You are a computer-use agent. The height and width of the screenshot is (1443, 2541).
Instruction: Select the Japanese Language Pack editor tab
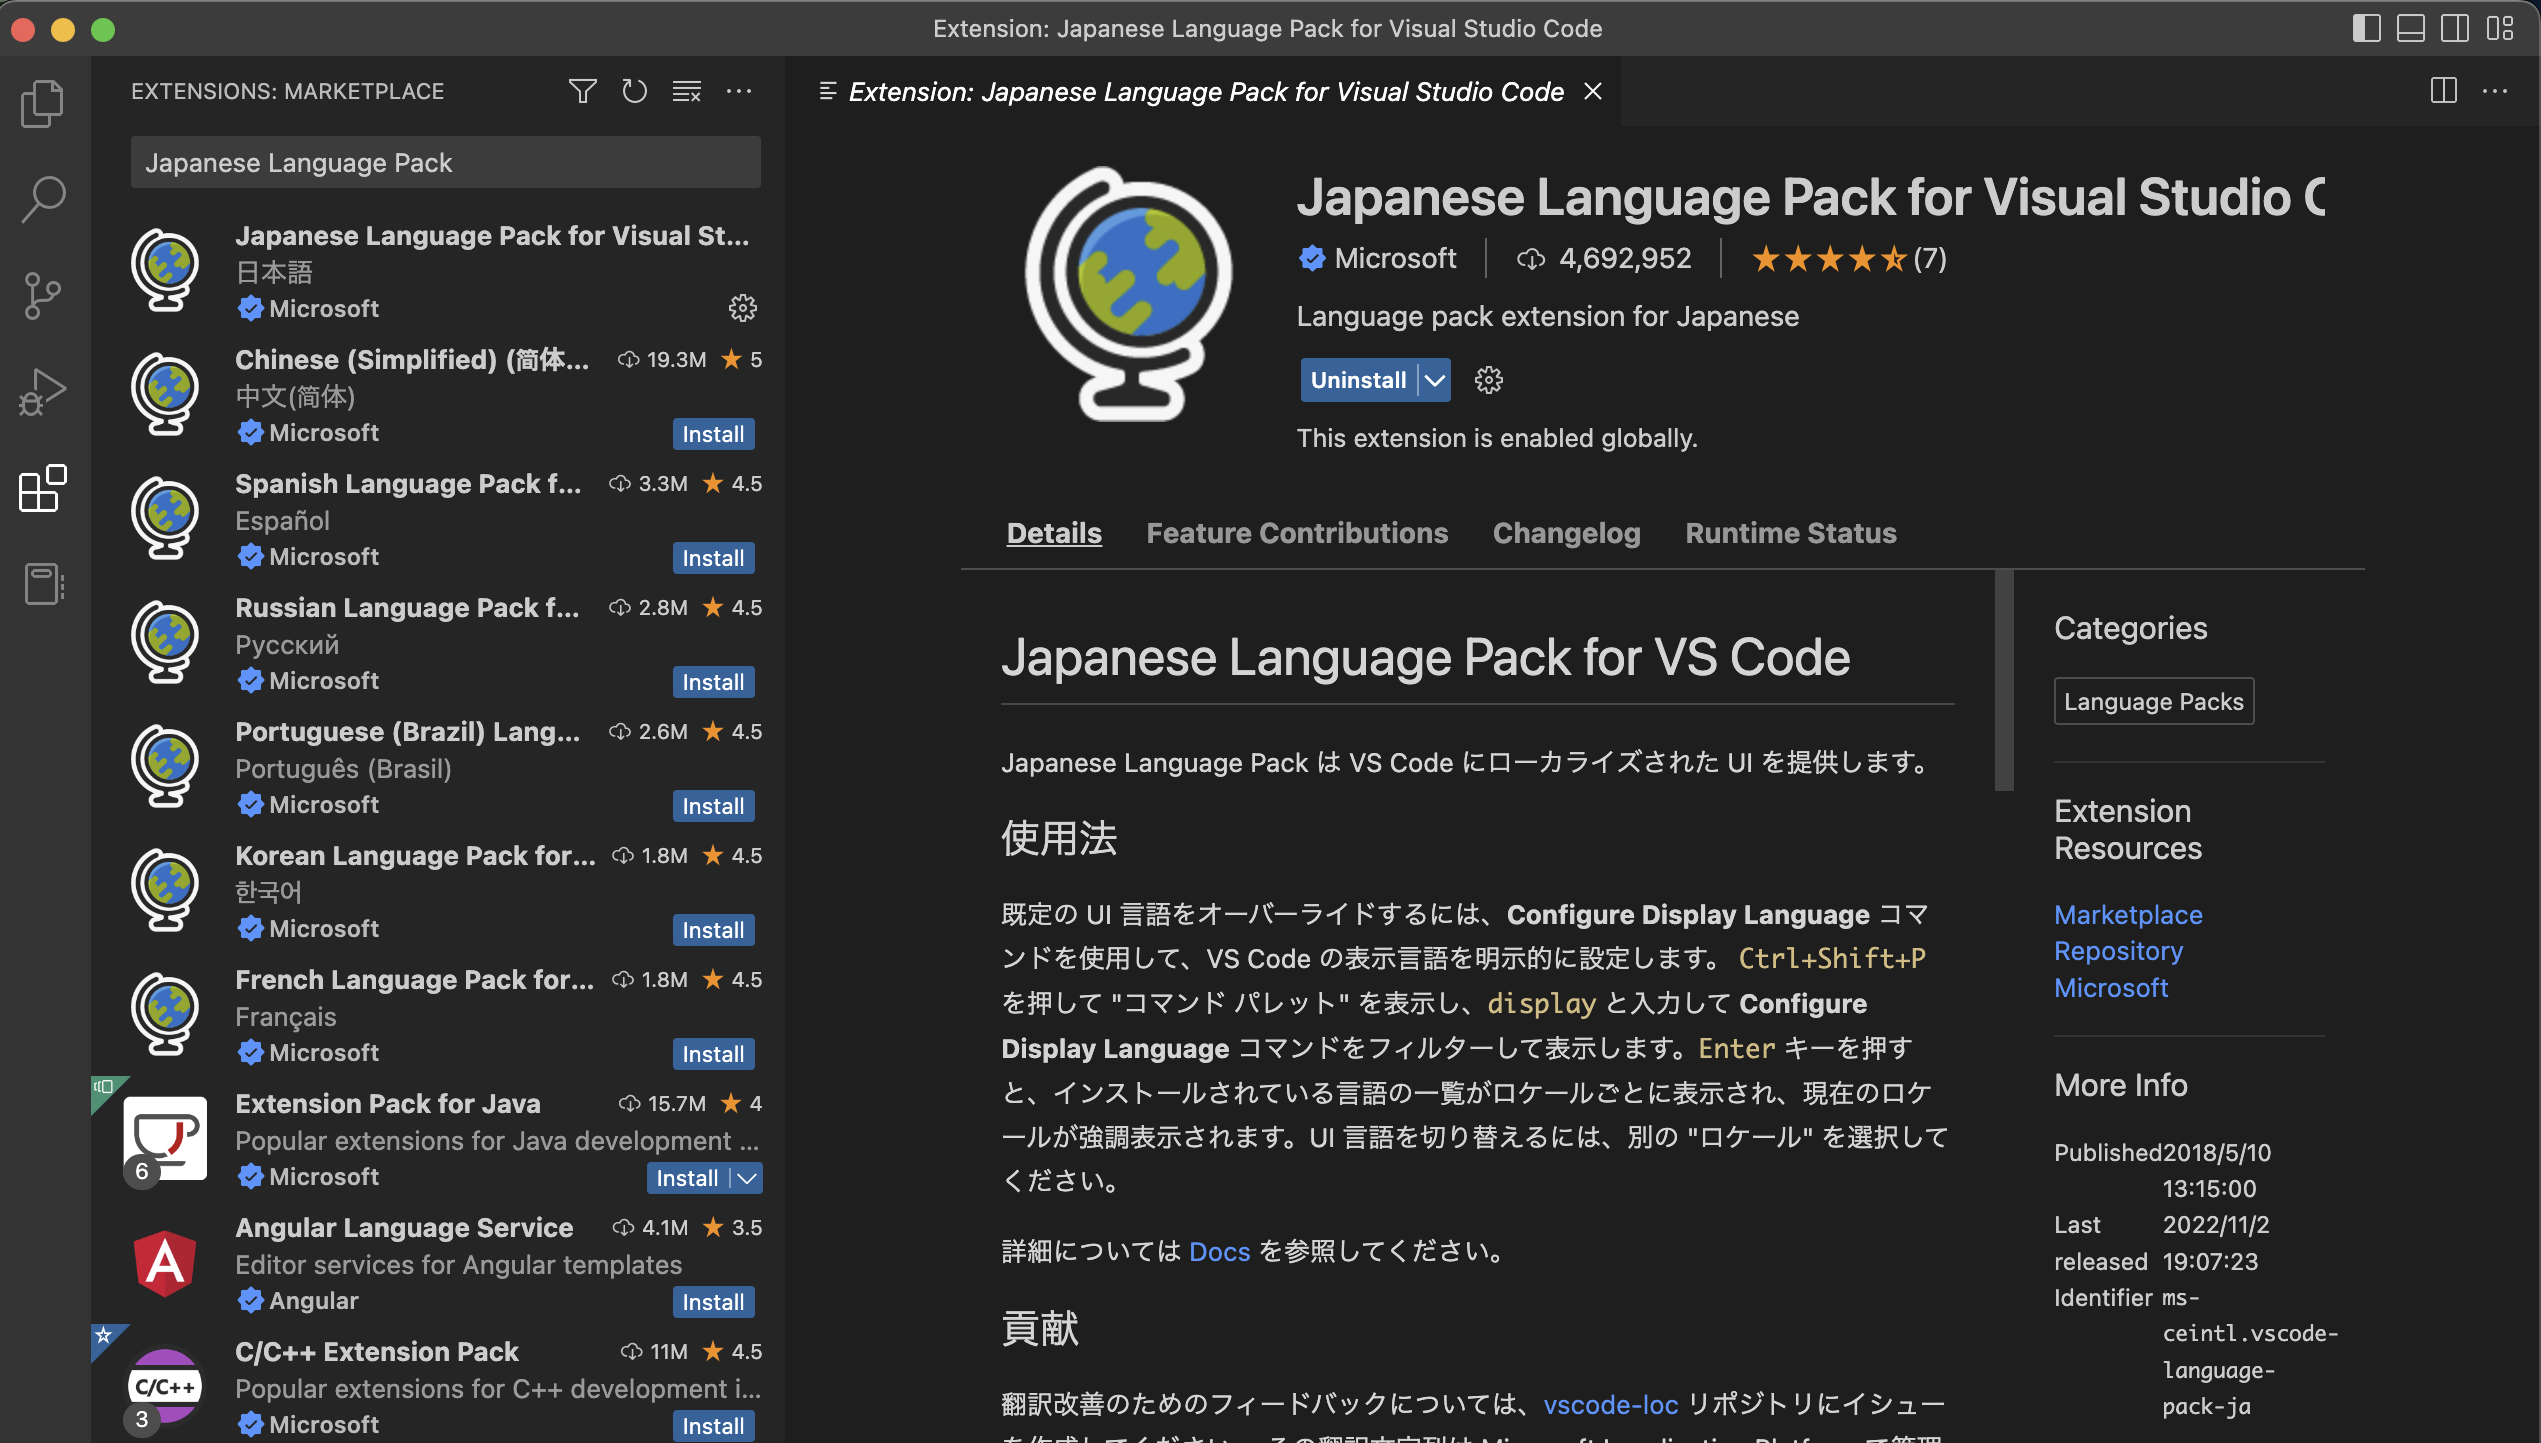pyautogui.click(x=1205, y=91)
